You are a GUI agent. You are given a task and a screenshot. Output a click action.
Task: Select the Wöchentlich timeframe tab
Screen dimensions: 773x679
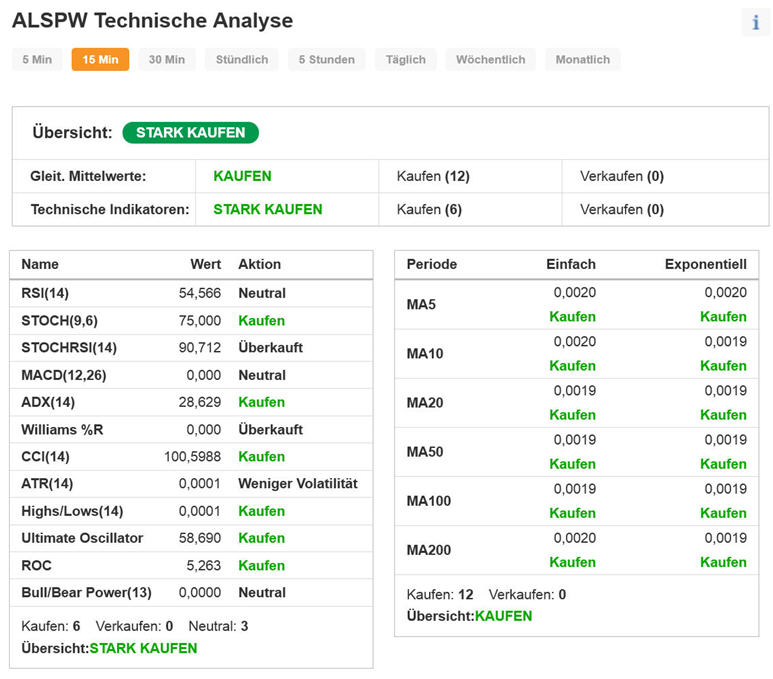pos(491,60)
